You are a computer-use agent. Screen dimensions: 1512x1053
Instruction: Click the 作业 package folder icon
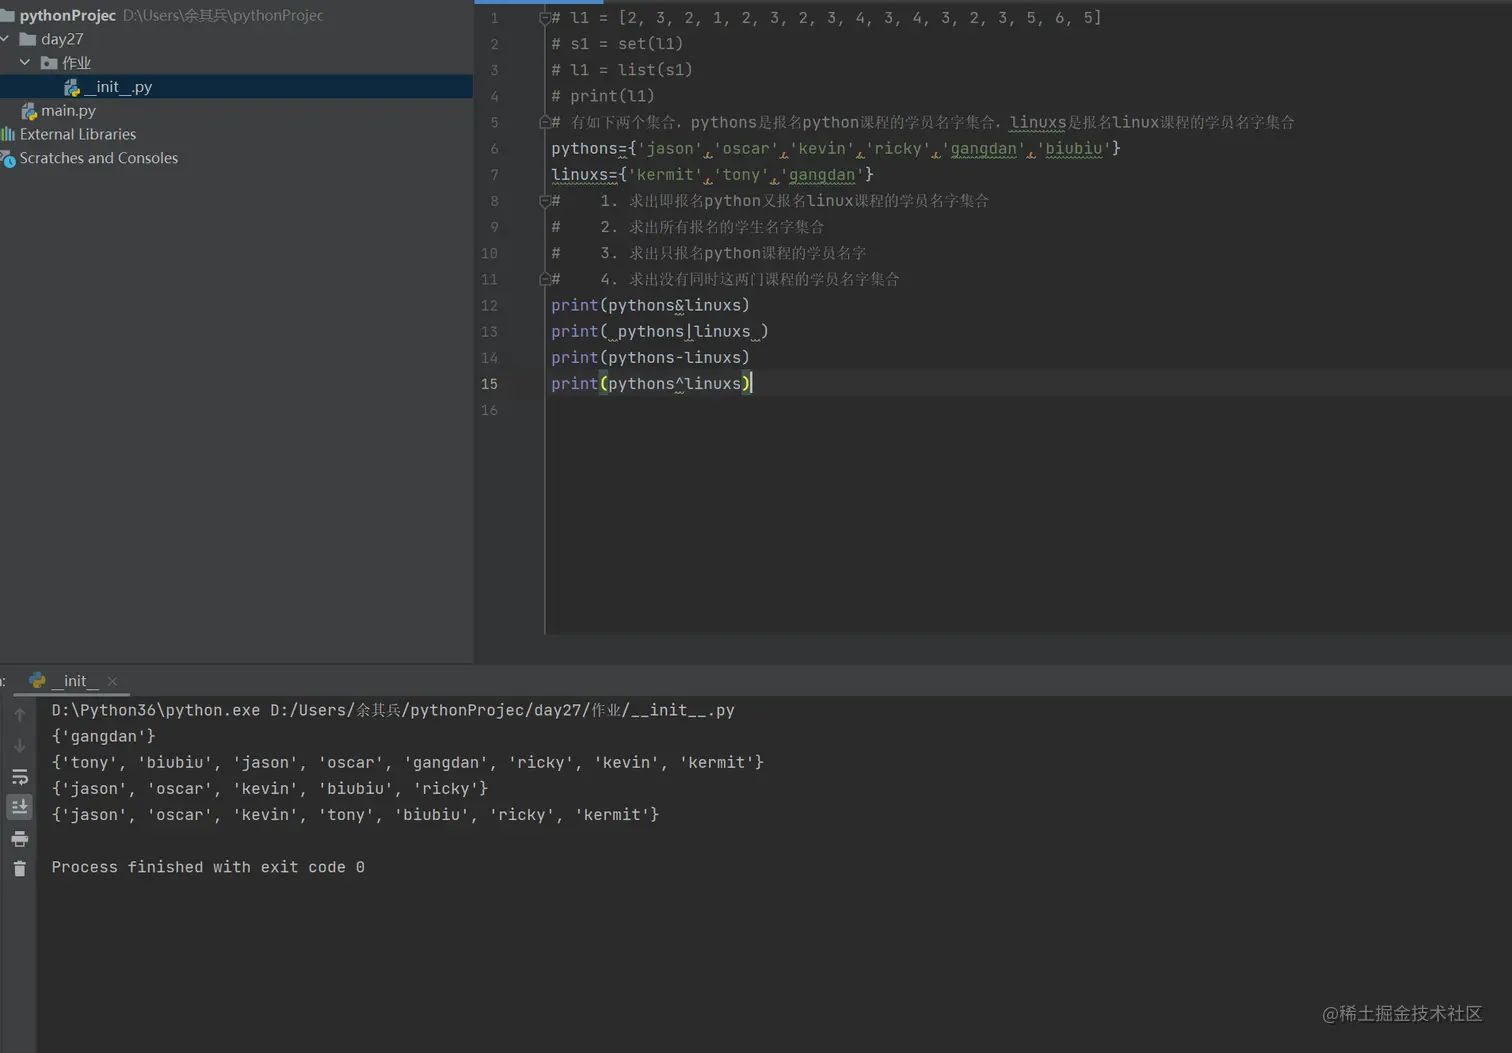pos(49,63)
